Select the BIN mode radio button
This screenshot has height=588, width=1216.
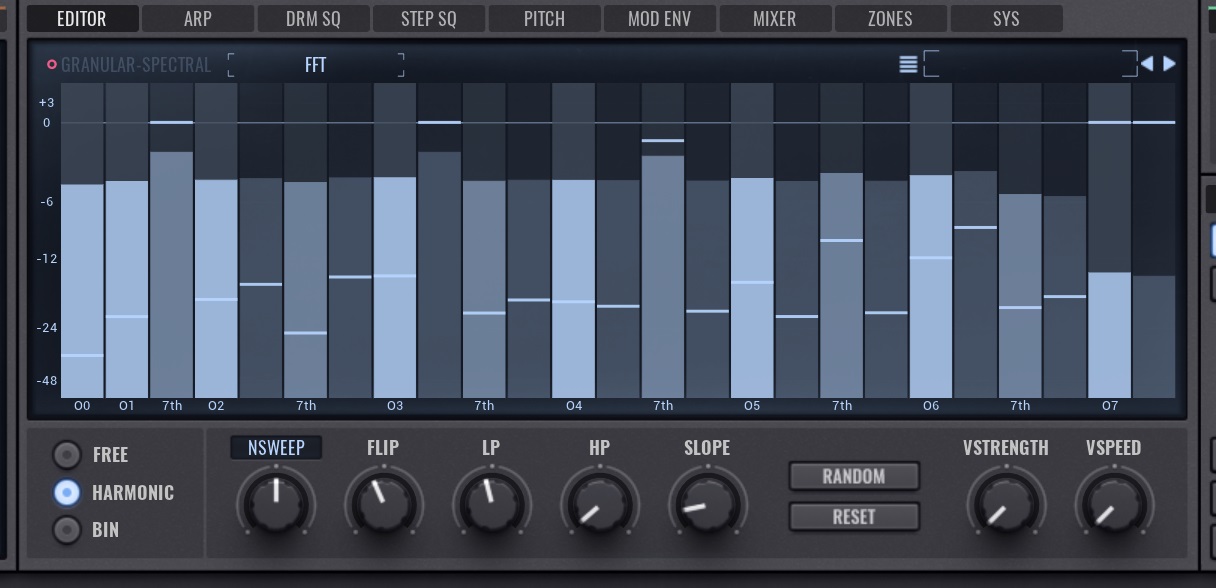point(67,530)
